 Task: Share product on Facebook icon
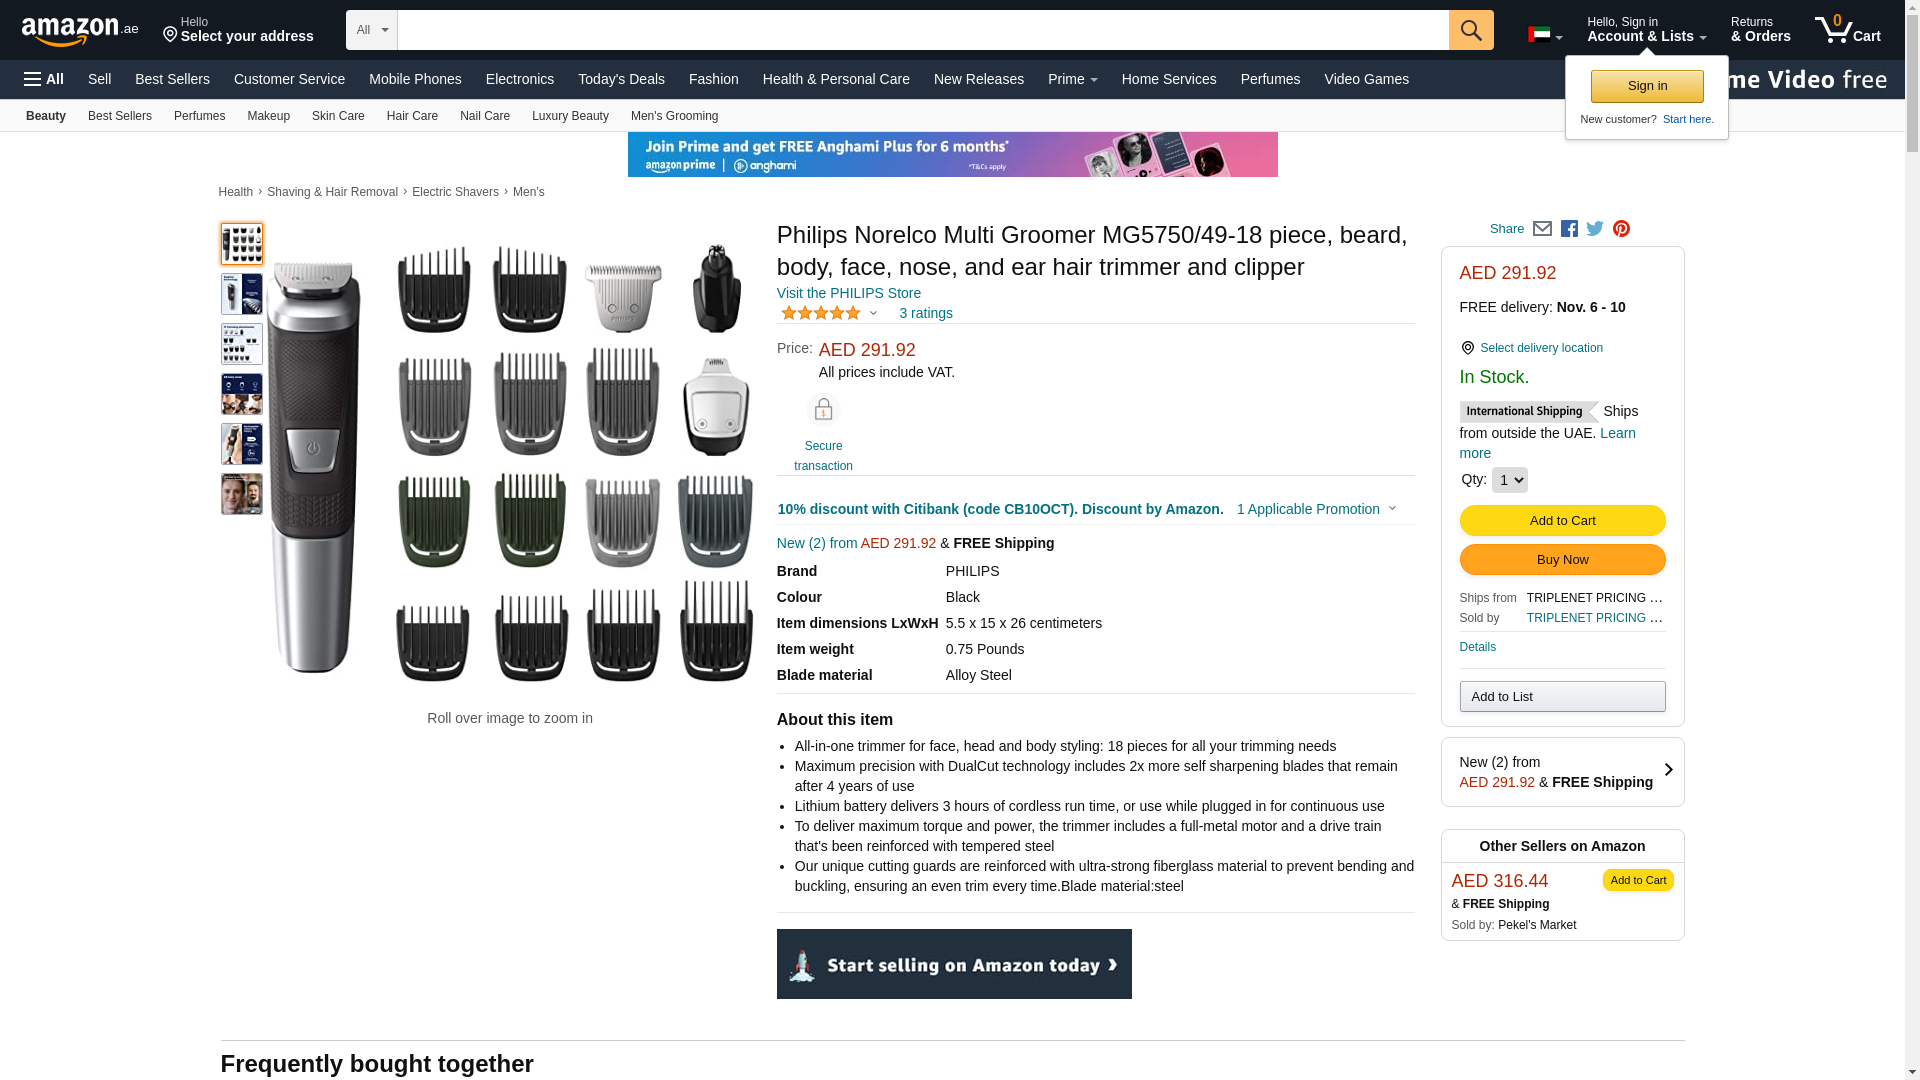click(1569, 229)
